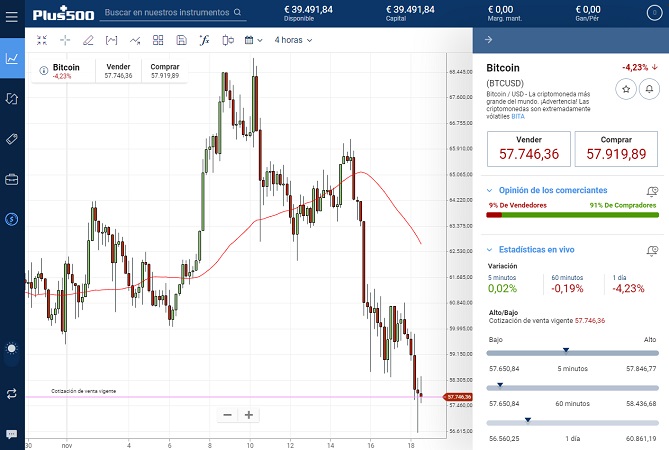
Task: Click the Gan/Pér value
Action: pos(588,9)
